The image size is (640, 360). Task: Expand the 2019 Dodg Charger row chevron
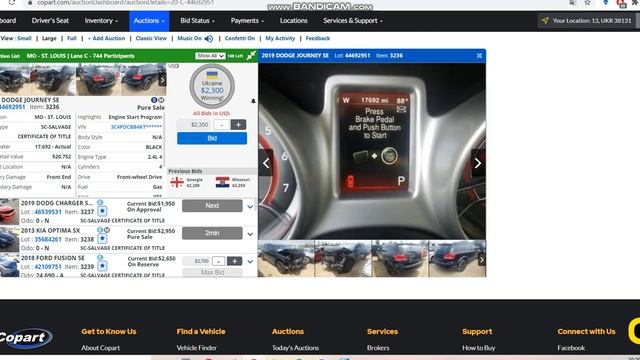point(250,207)
